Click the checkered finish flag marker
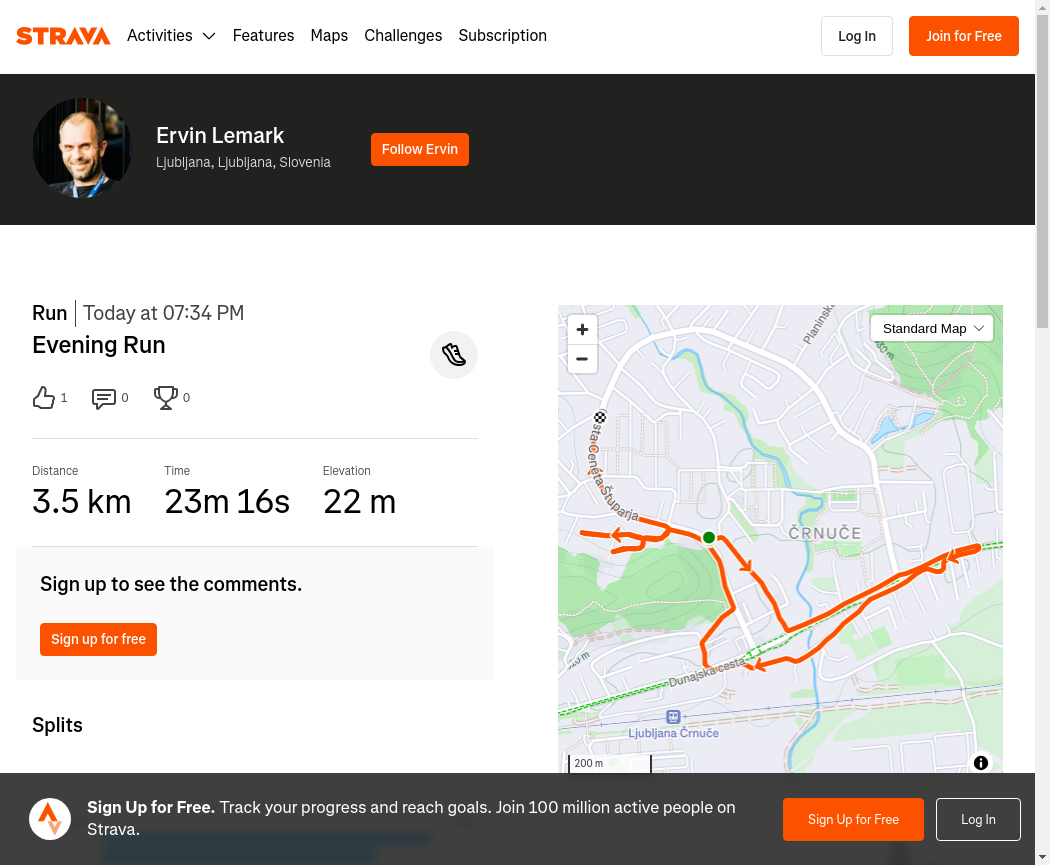1050x865 pixels. (x=600, y=417)
